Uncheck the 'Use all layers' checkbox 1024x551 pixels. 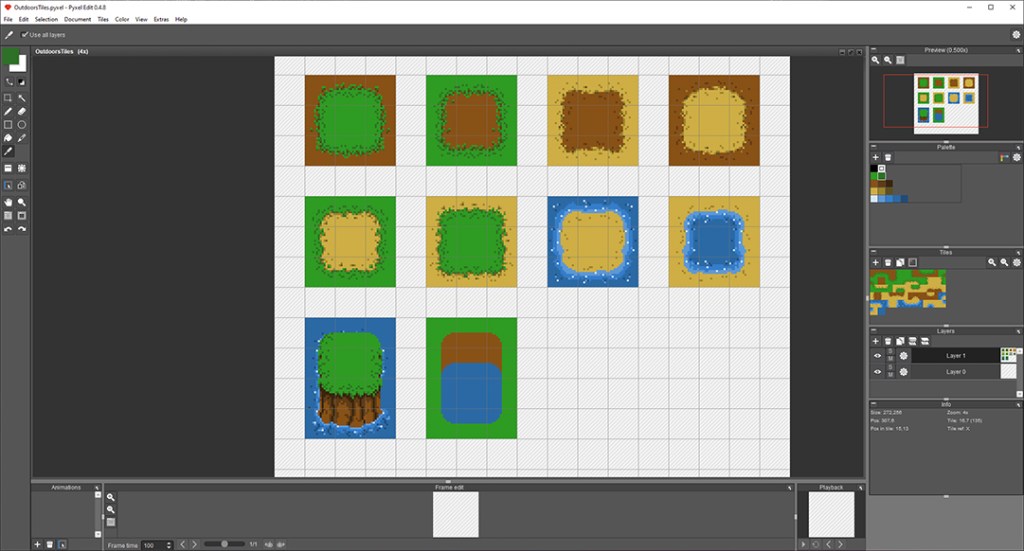click(x=25, y=35)
